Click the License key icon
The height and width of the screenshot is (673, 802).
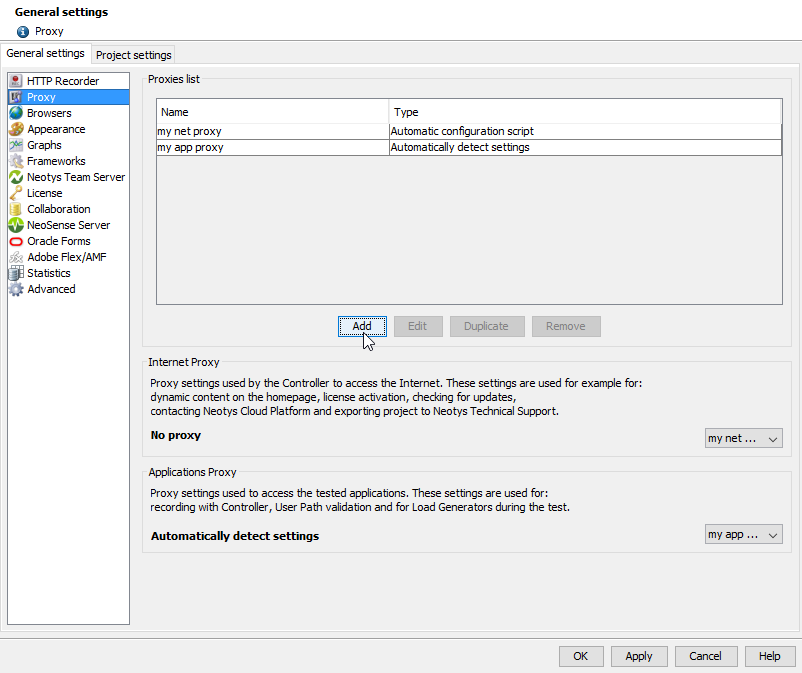click(x=16, y=193)
